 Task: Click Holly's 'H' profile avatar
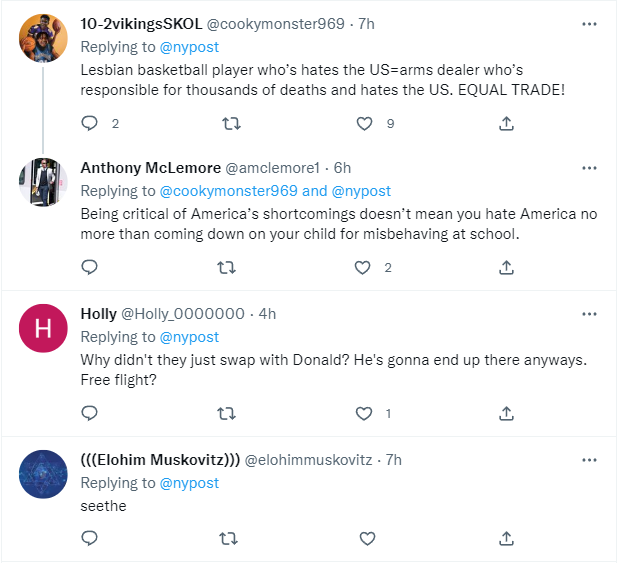44,328
